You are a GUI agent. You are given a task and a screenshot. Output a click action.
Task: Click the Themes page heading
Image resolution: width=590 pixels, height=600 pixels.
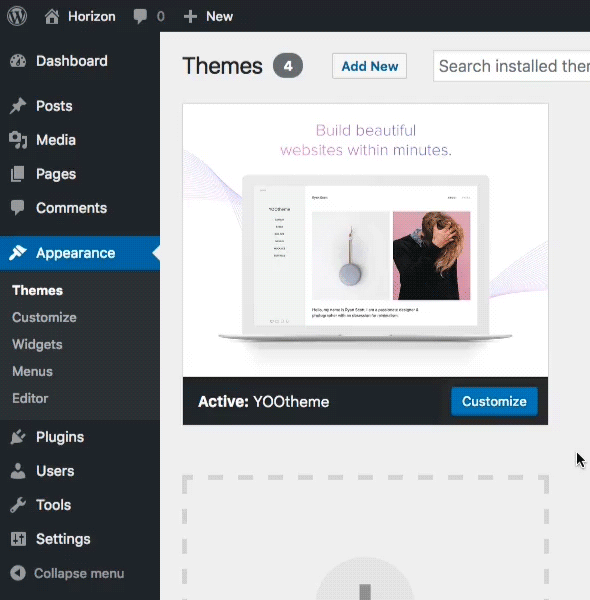tap(222, 66)
